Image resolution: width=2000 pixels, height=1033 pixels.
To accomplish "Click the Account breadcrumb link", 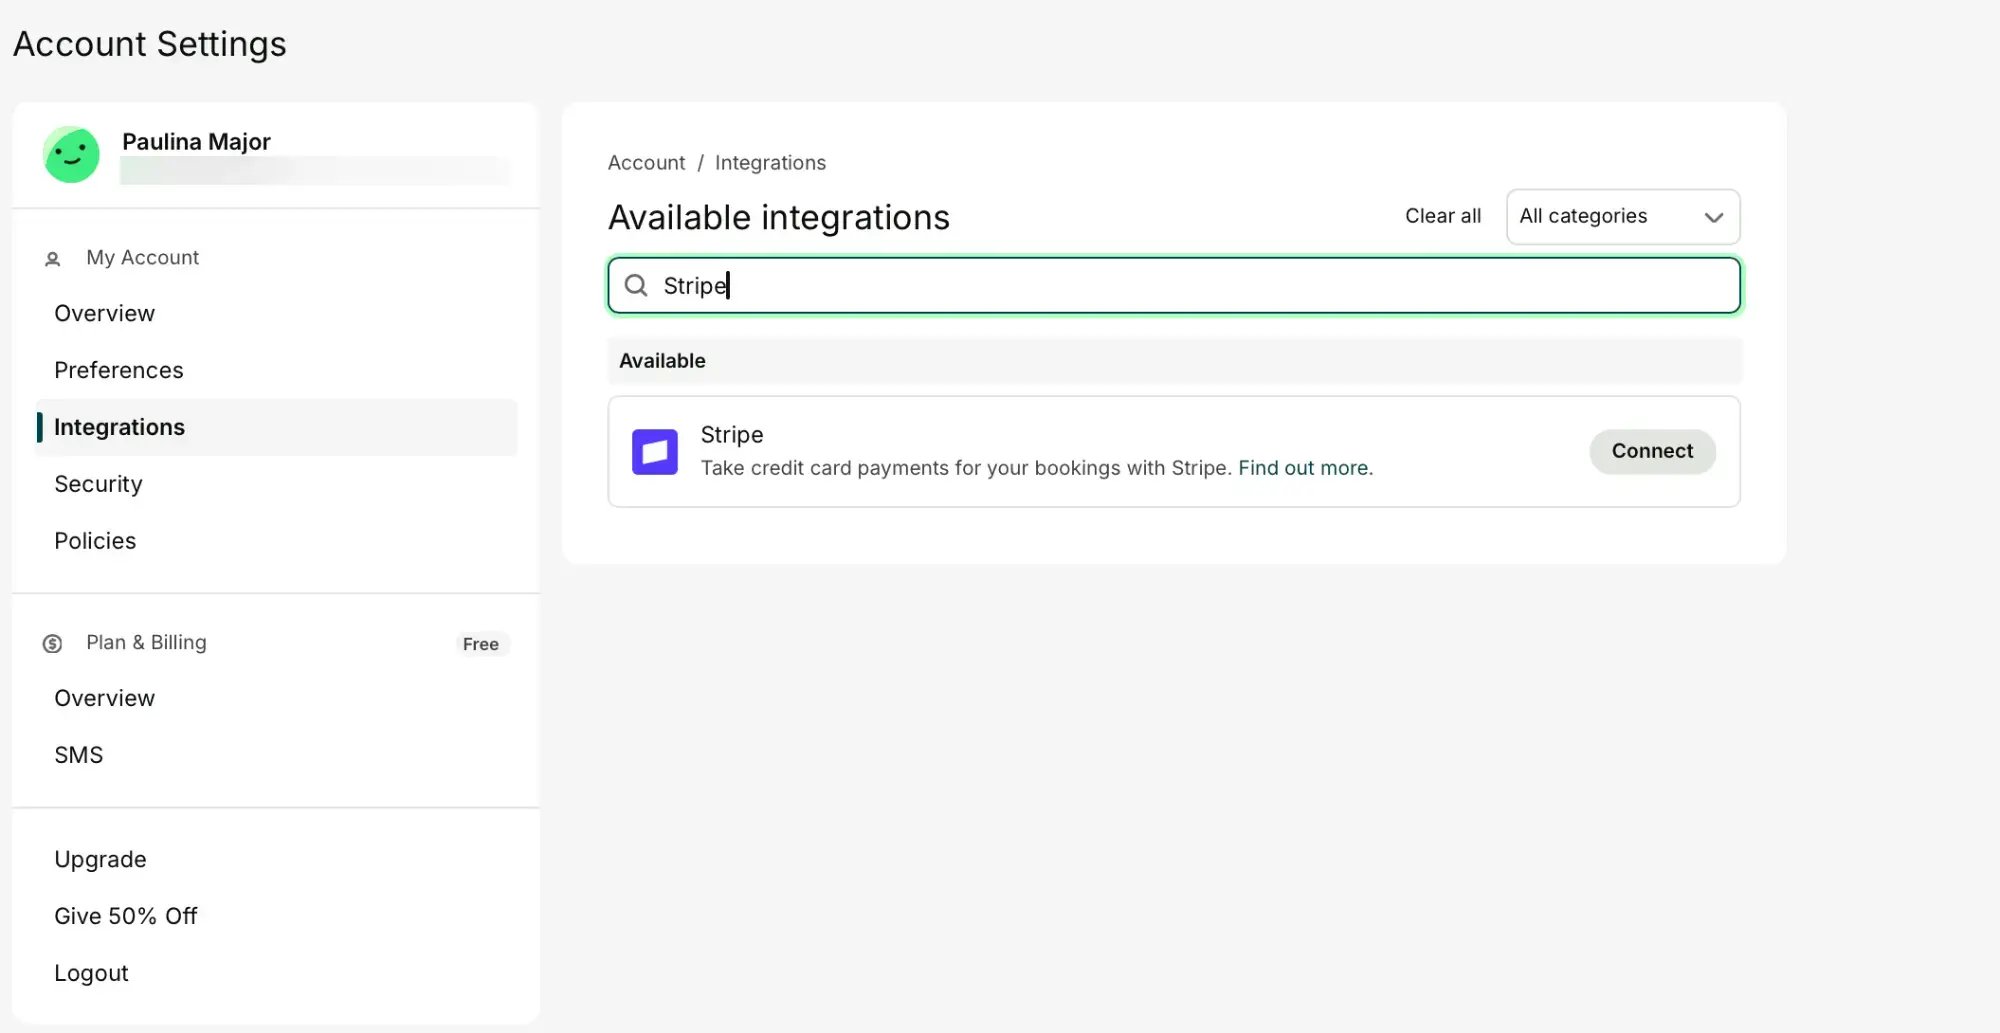I will click(646, 163).
